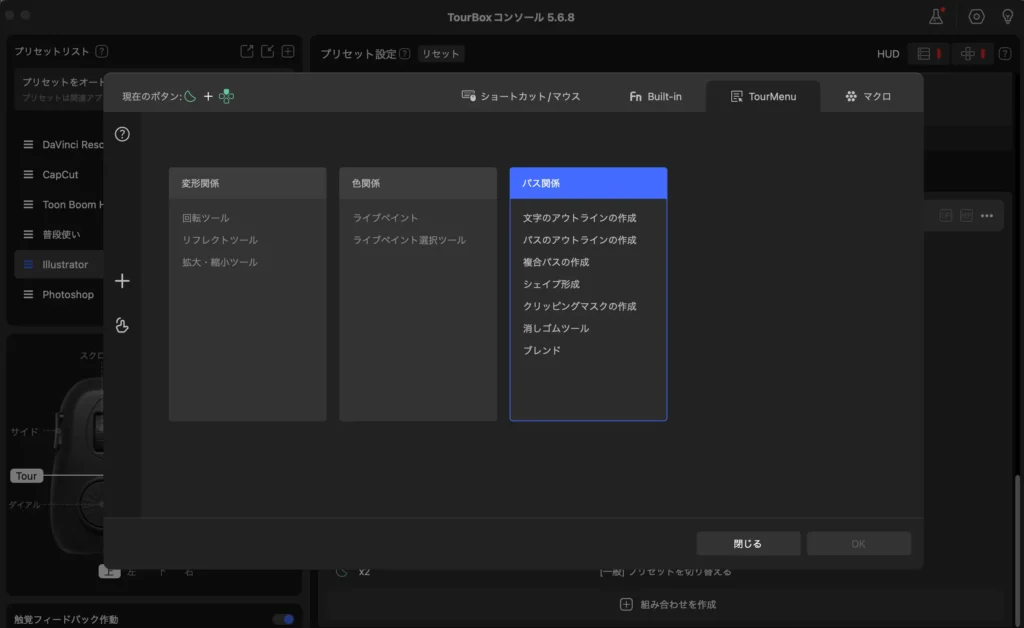Click the 閉じる button

pyautogui.click(x=747, y=543)
